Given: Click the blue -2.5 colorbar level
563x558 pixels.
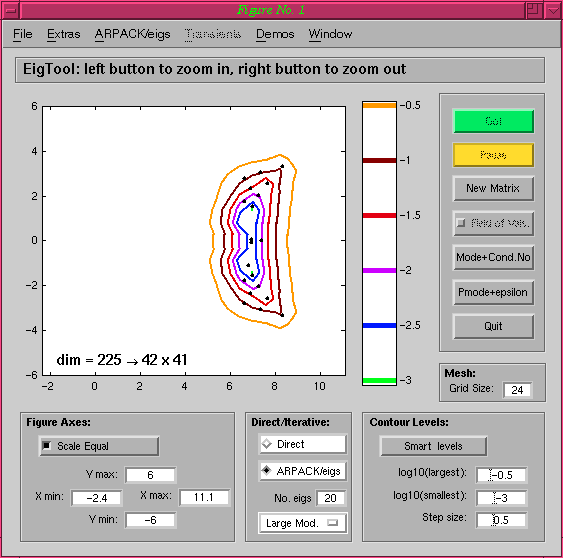Looking at the screenshot, I should tap(379, 325).
